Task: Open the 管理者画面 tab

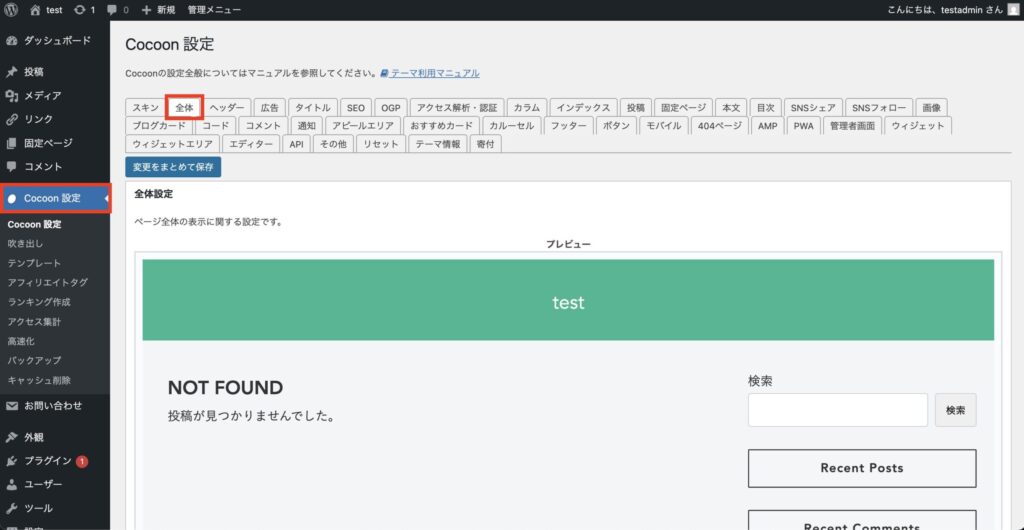Action: coord(852,126)
